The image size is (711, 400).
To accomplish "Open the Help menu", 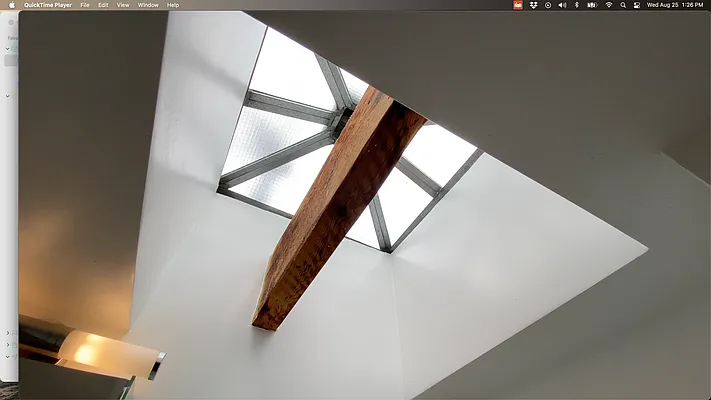I will click(173, 5).
